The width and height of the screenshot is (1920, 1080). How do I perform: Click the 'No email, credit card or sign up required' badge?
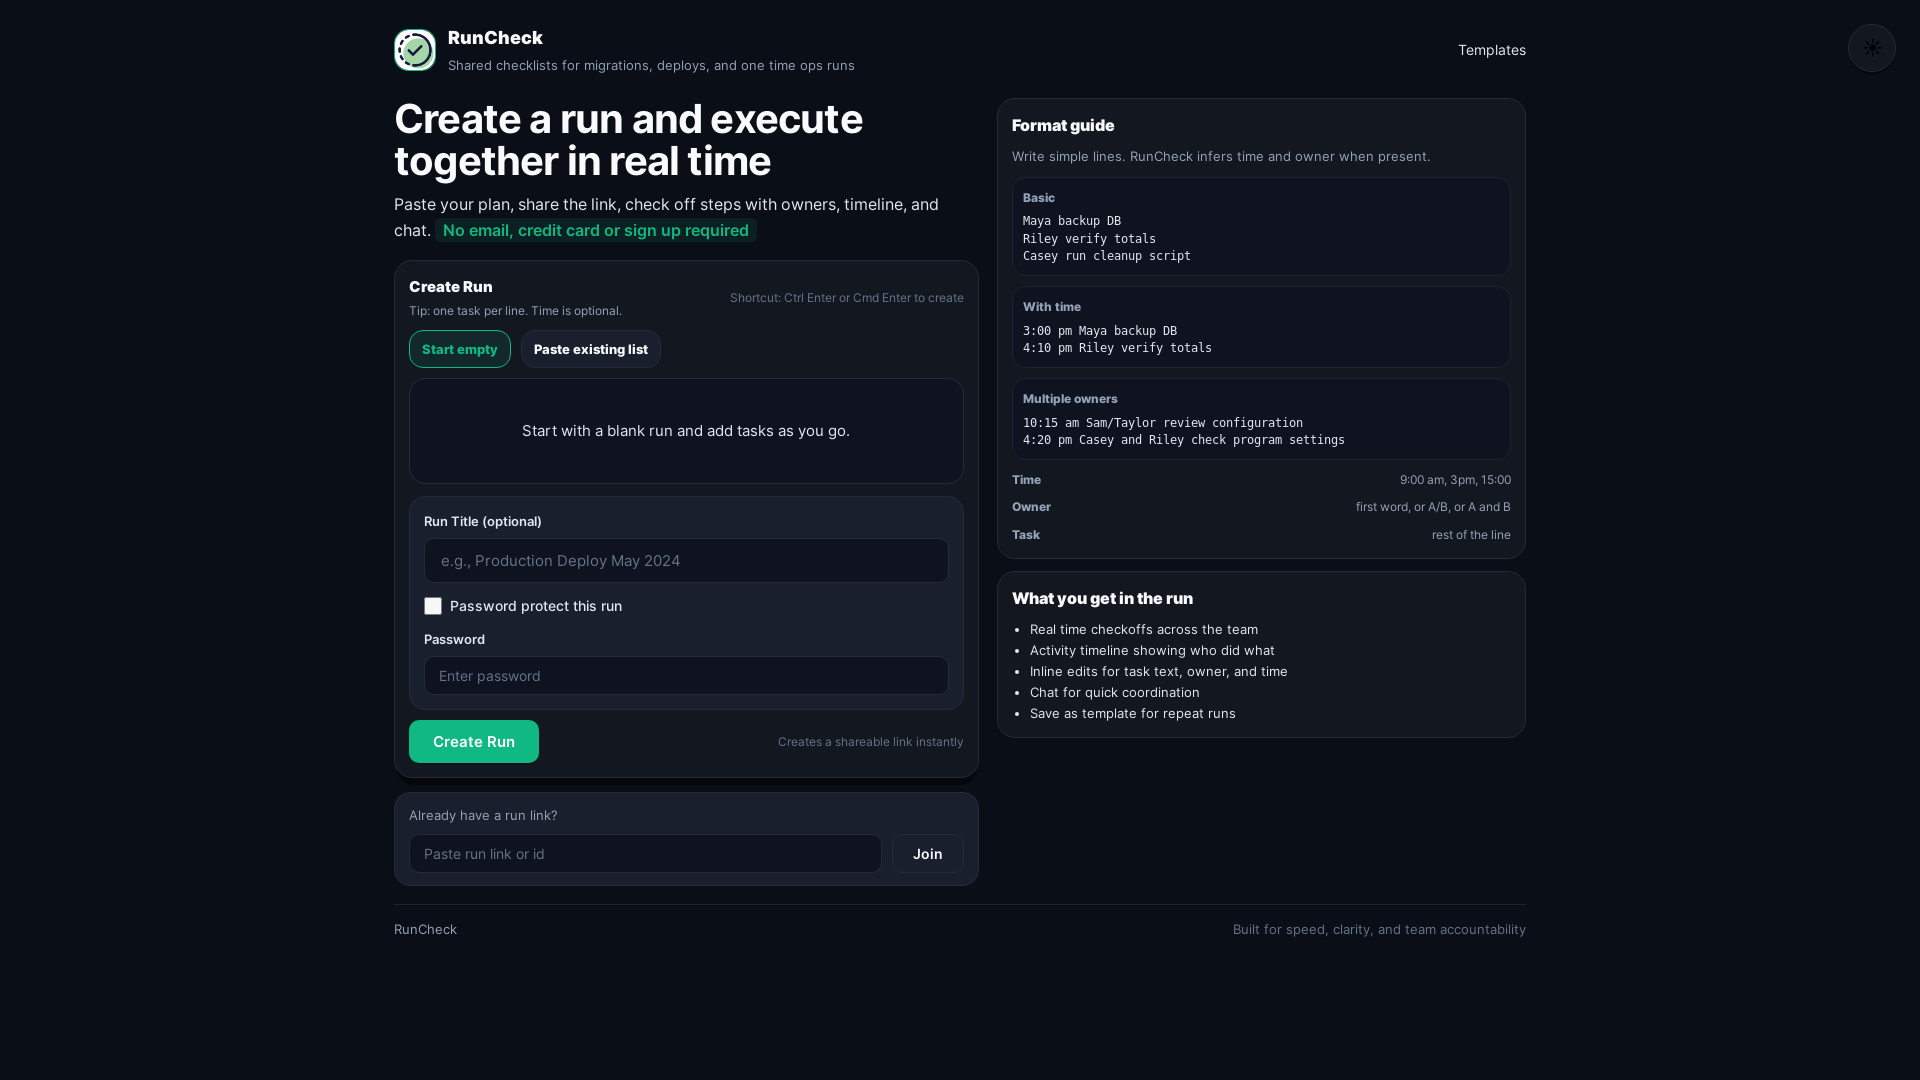(596, 230)
